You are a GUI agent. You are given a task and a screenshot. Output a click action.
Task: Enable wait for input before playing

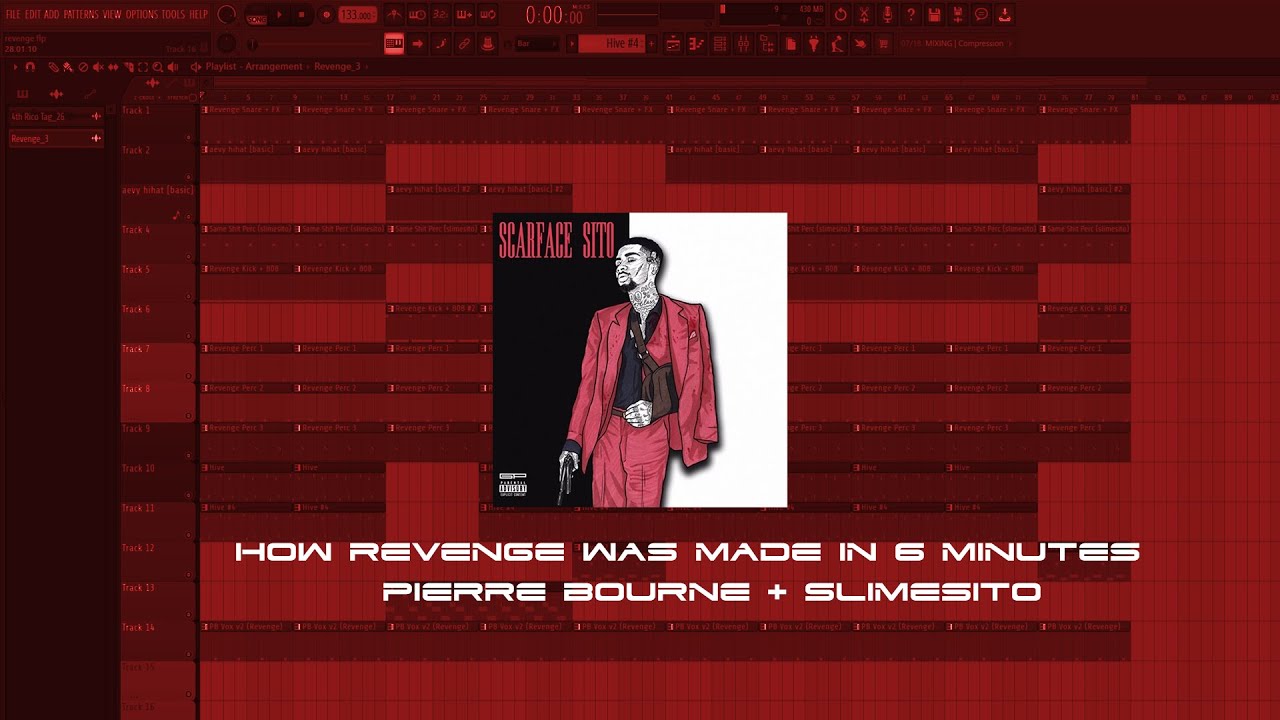click(417, 15)
